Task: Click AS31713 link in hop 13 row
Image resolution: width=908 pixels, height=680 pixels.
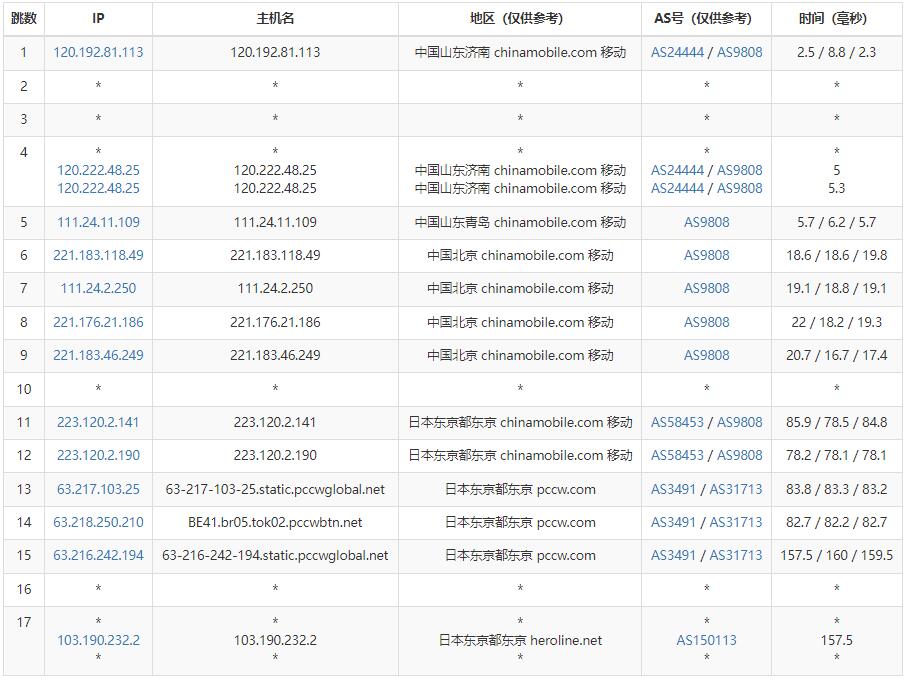Action: click(x=736, y=489)
